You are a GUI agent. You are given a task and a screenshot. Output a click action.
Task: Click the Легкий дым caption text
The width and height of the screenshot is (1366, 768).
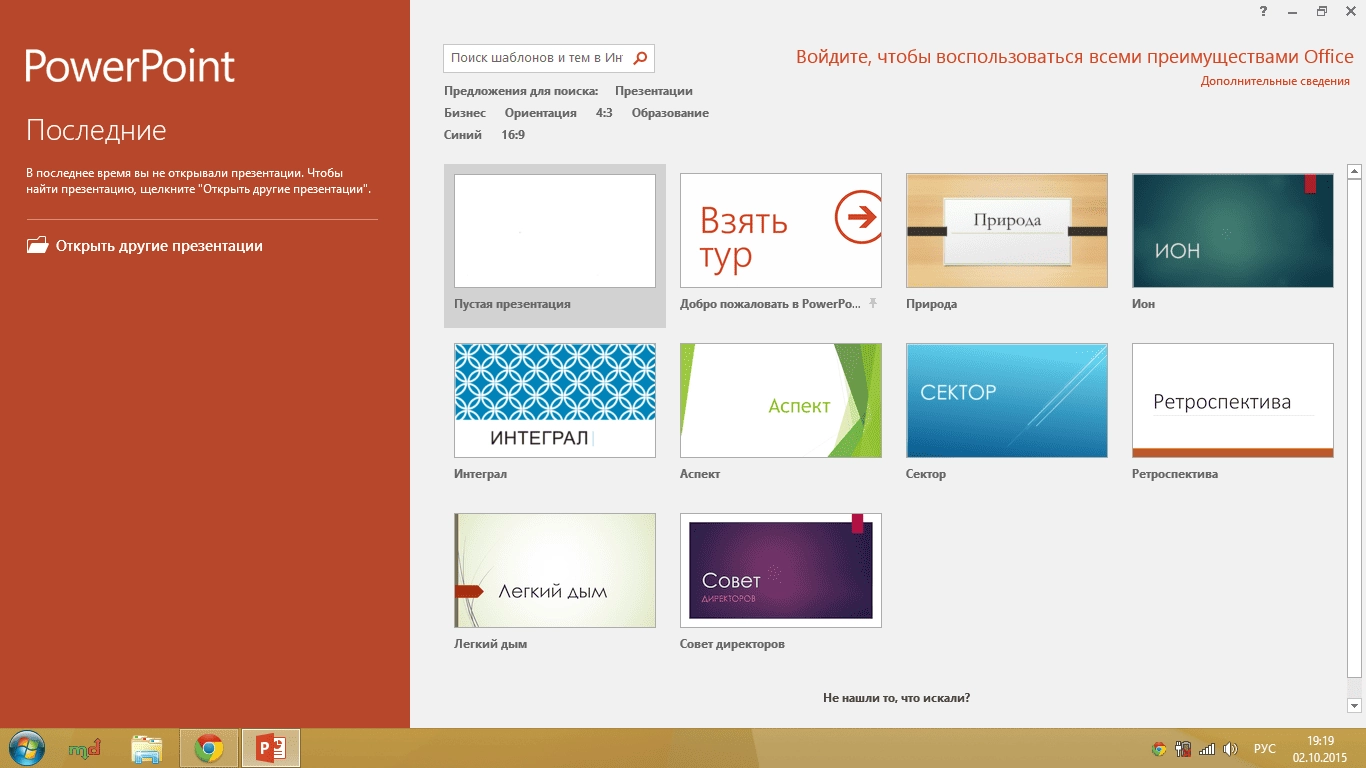pos(490,644)
